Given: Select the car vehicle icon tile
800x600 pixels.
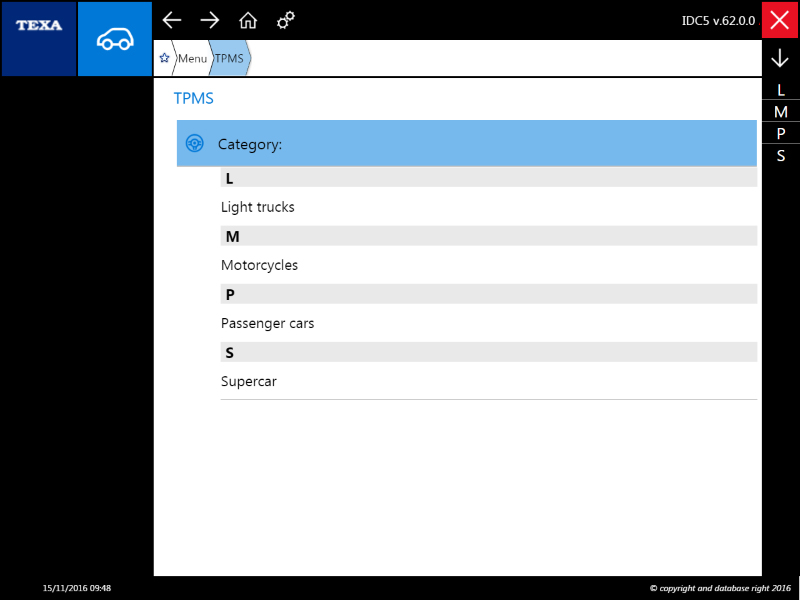Looking at the screenshot, I should (115, 39).
